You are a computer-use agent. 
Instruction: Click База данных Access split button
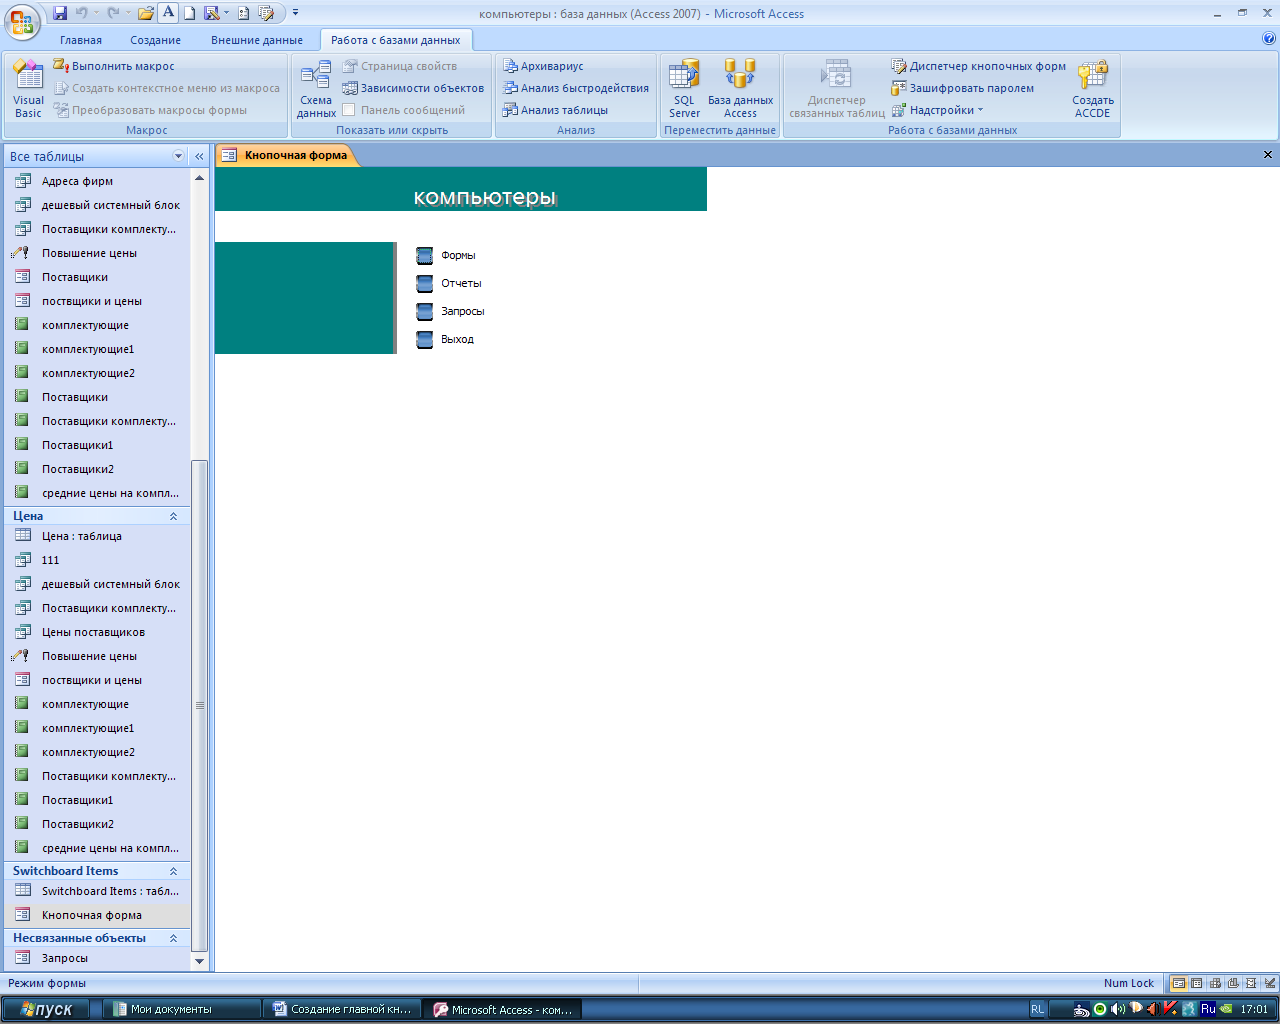click(x=740, y=88)
